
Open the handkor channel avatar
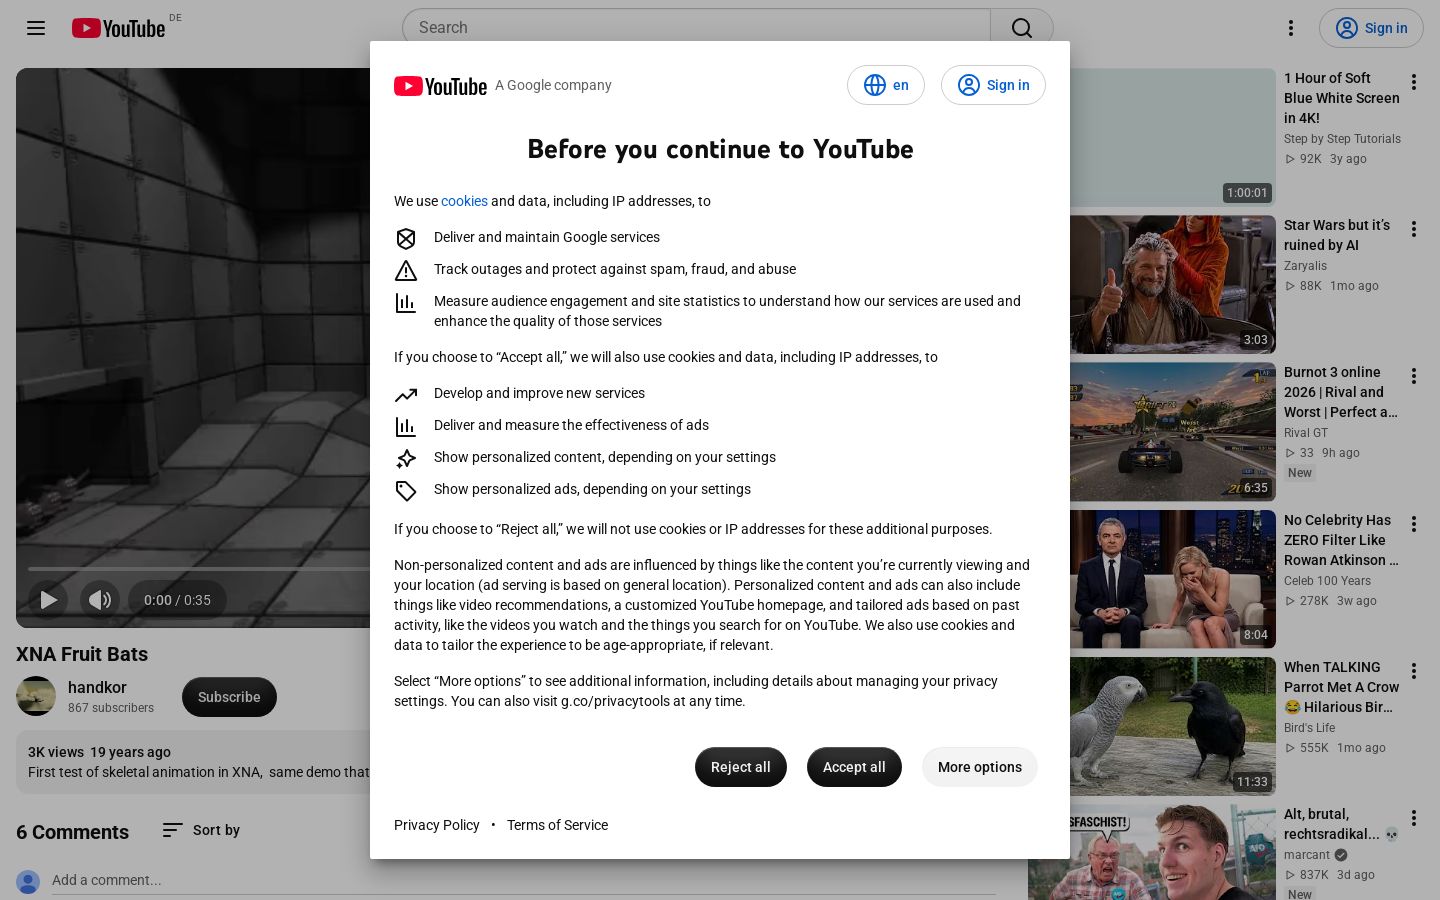click(36, 697)
